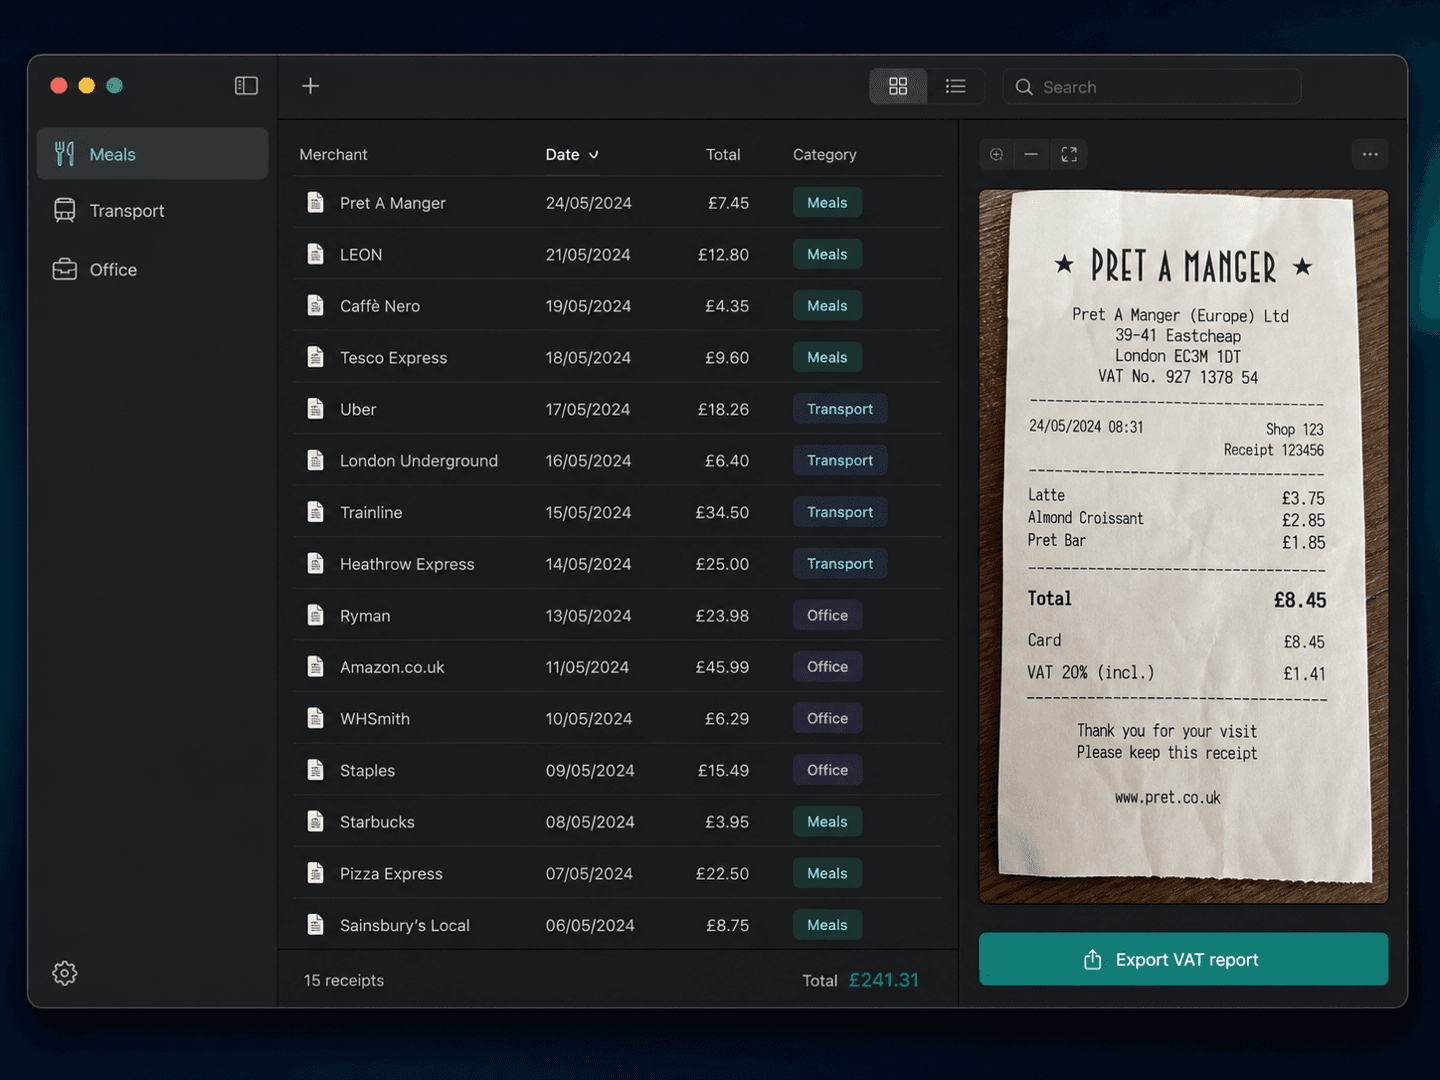Click Meals tag on Pret A Manger row
Viewport: 1440px width, 1080px height.
click(x=827, y=203)
